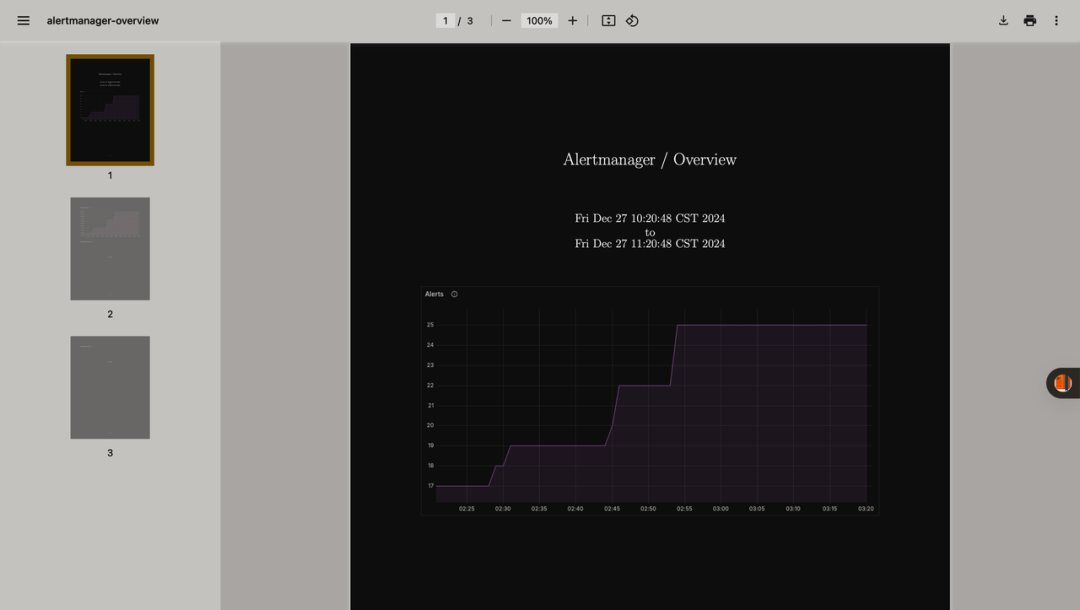Click the alertmanager-overview file title
Screen dimensions: 1080x610
coord(102,21)
